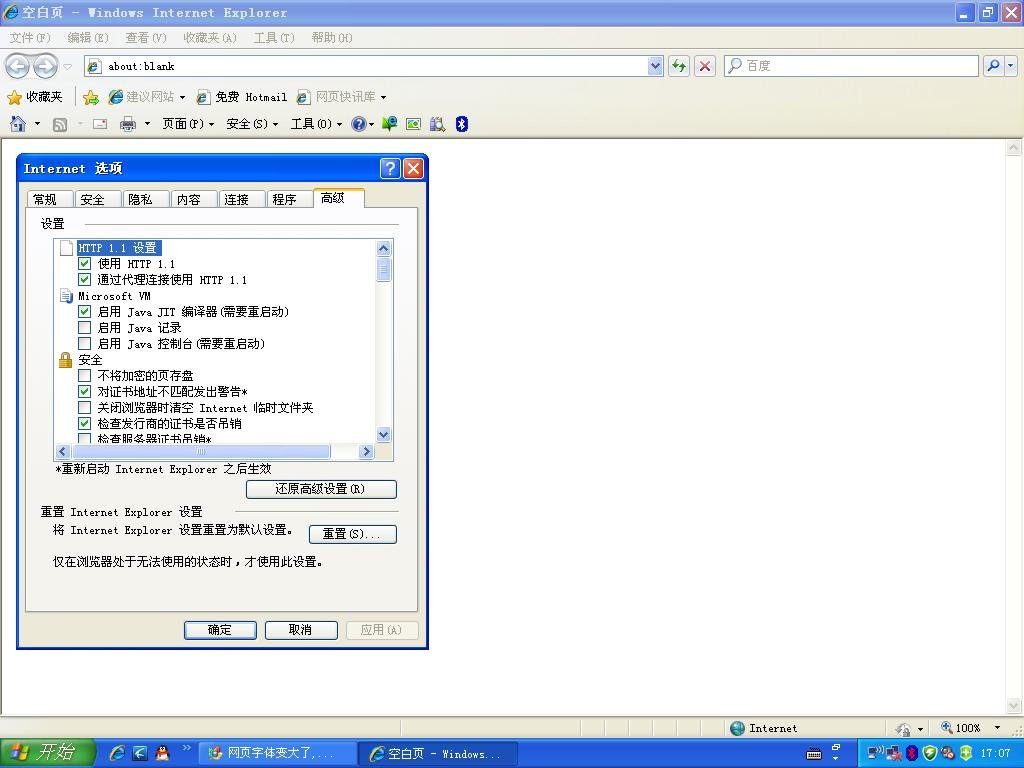Open the address bar dropdown arrow
This screenshot has height=768, width=1024.
(x=655, y=65)
